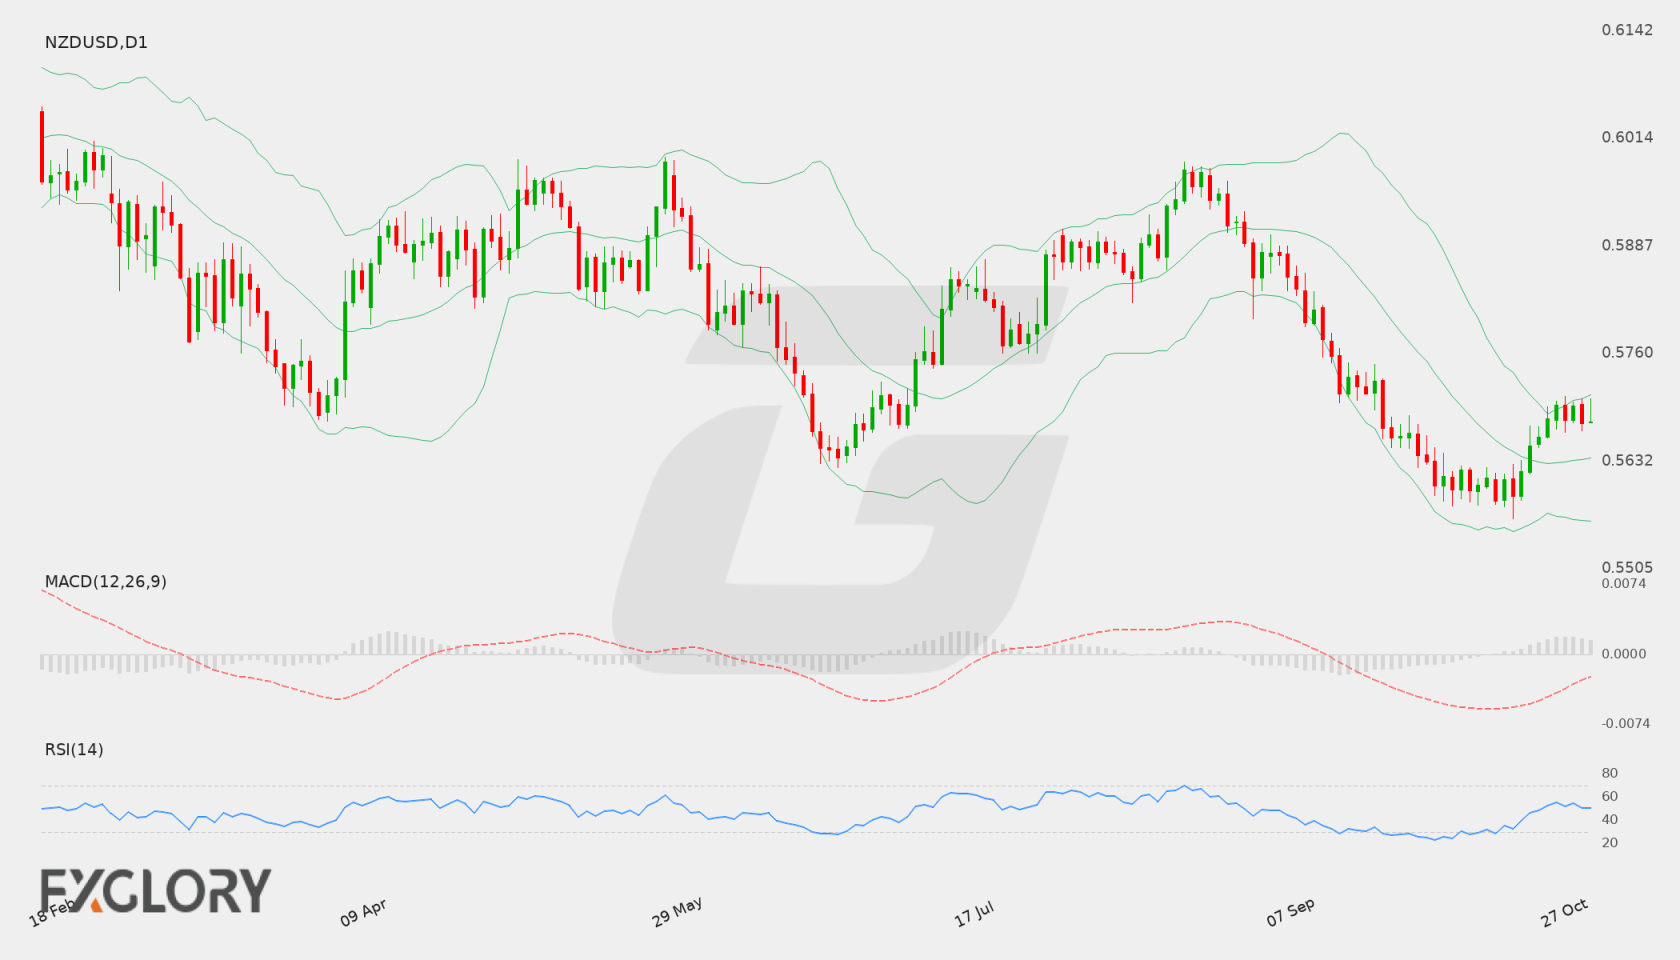Select price level 0.5887 on axis

point(1627,245)
